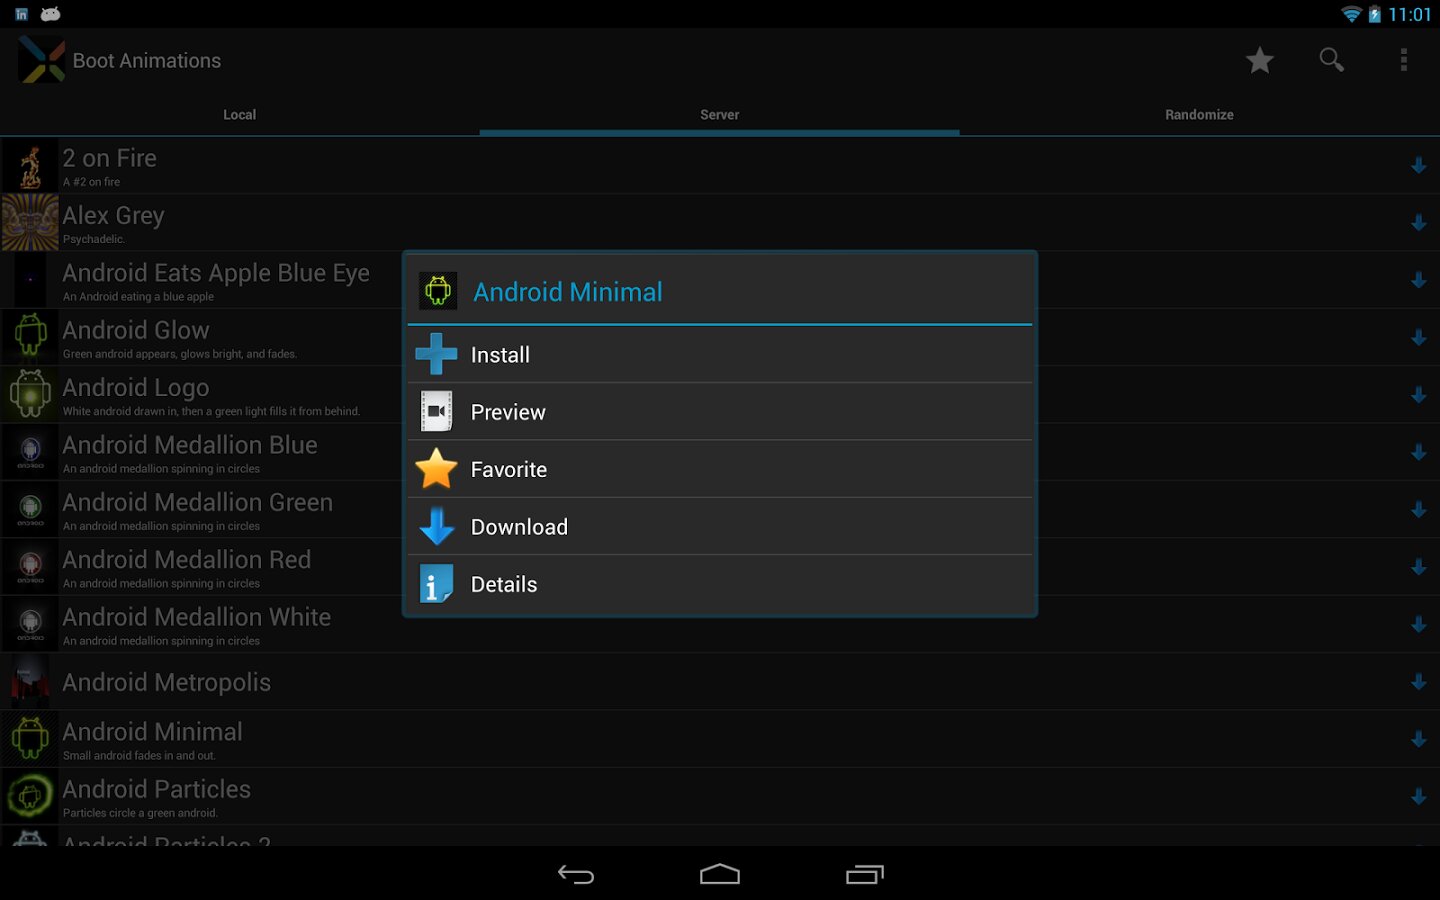Select the 'Android Logo' title
1440x900 pixels.
click(x=136, y=388)
